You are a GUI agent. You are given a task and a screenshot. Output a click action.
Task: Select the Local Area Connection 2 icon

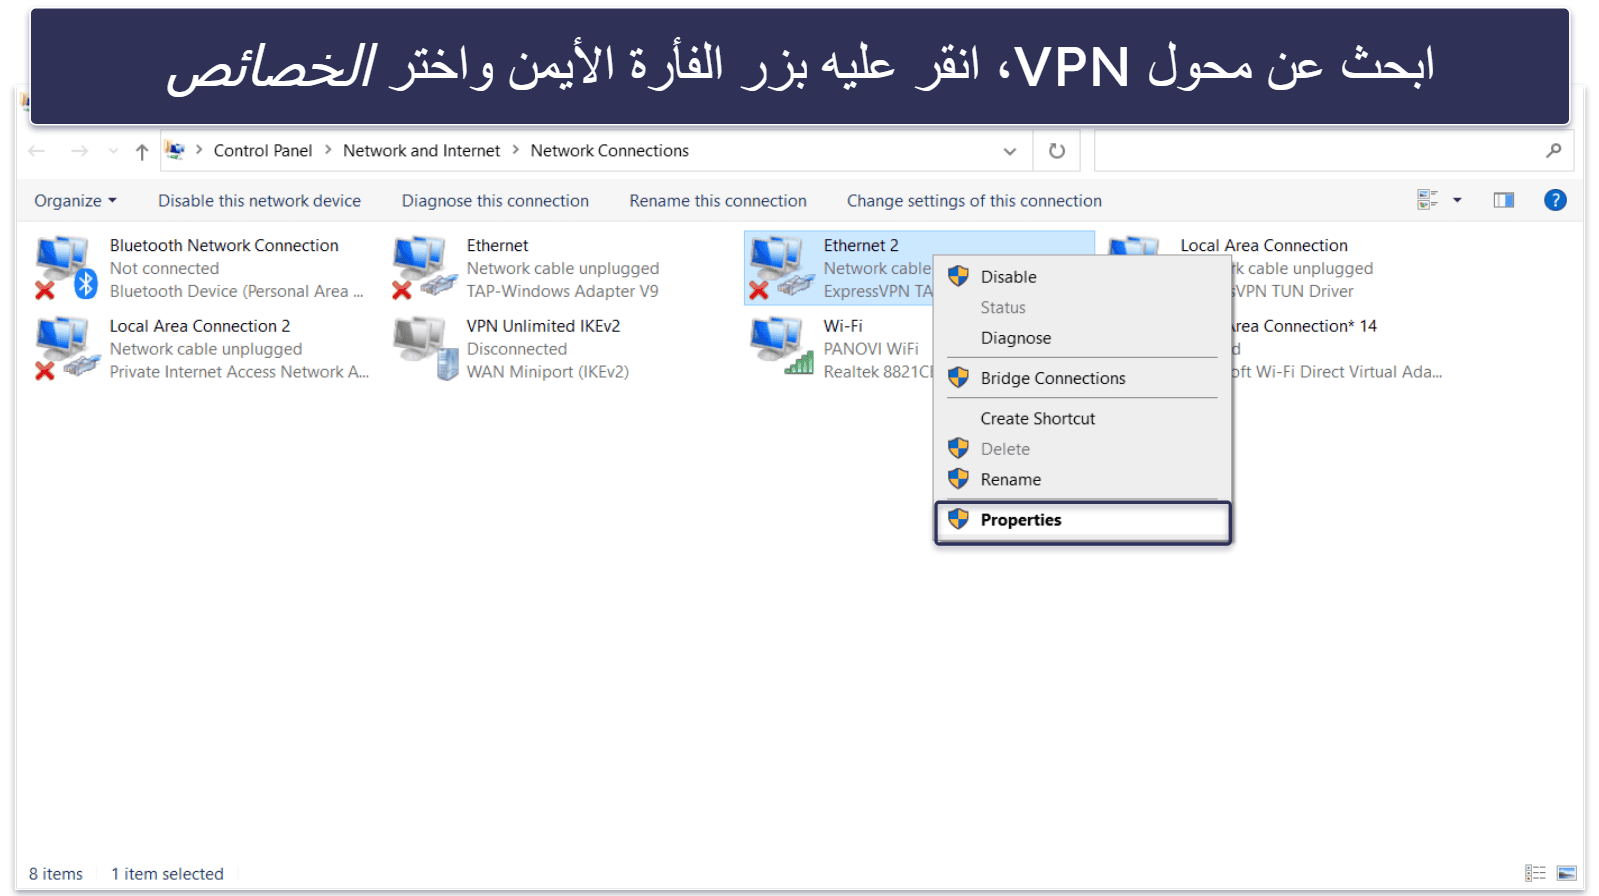click(x=66, y=348)
